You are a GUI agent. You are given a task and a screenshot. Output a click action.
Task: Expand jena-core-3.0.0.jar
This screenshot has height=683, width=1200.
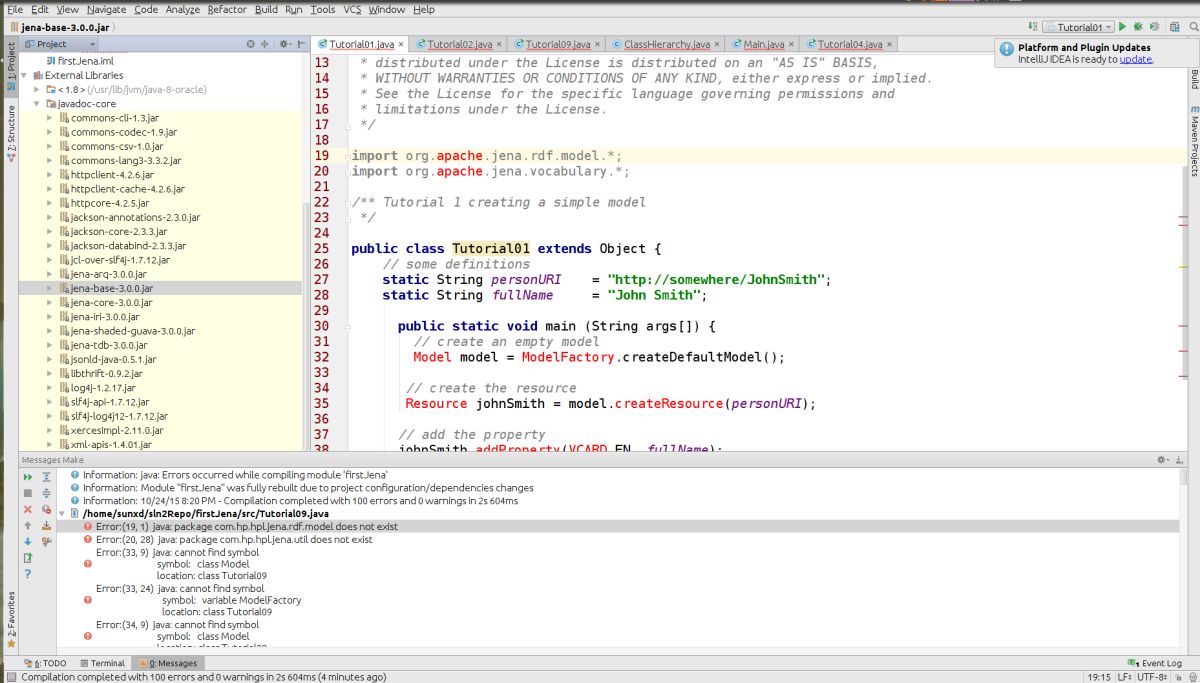click(x=50, y=302)
